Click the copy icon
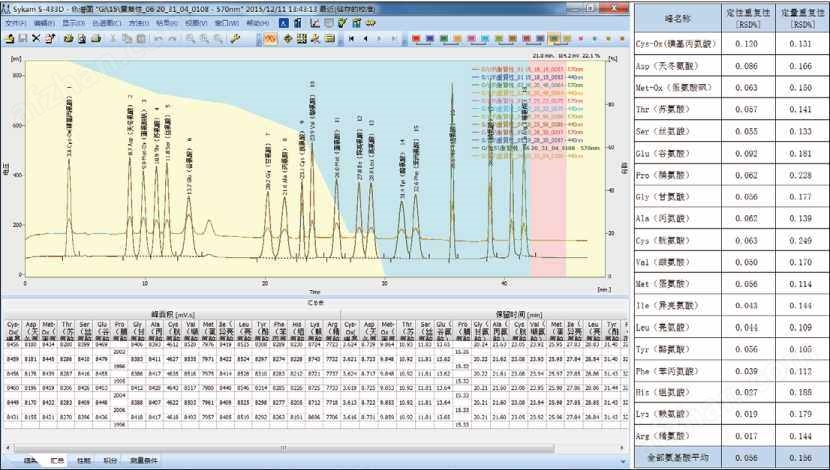Image resolution: width=830 pixels, height=470 pixels. (x=127, y=39)
